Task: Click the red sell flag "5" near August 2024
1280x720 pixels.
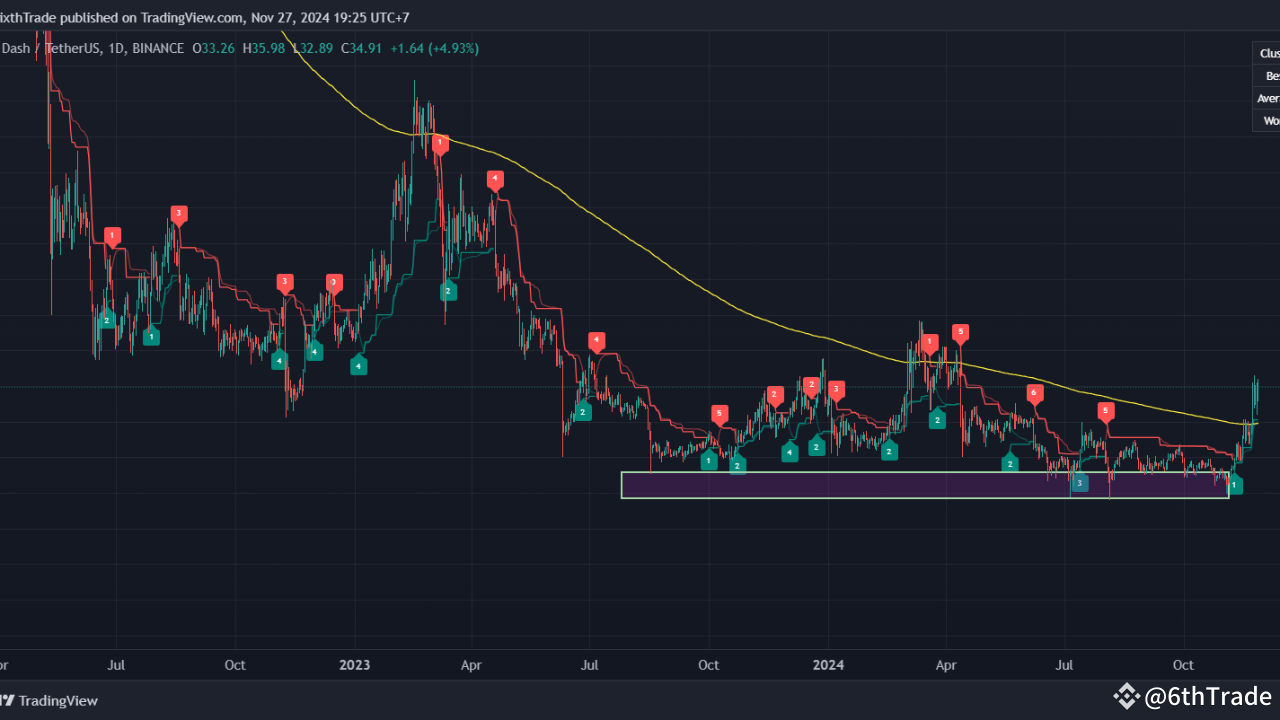Action: point(1105,411)
